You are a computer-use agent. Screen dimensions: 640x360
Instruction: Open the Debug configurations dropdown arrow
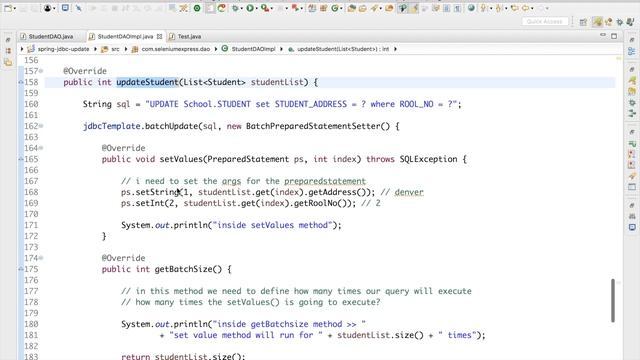tap(242, 9)
